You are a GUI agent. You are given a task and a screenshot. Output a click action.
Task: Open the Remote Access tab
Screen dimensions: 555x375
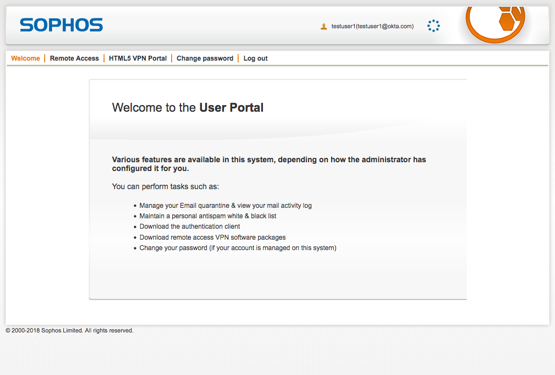click(74, 58)
